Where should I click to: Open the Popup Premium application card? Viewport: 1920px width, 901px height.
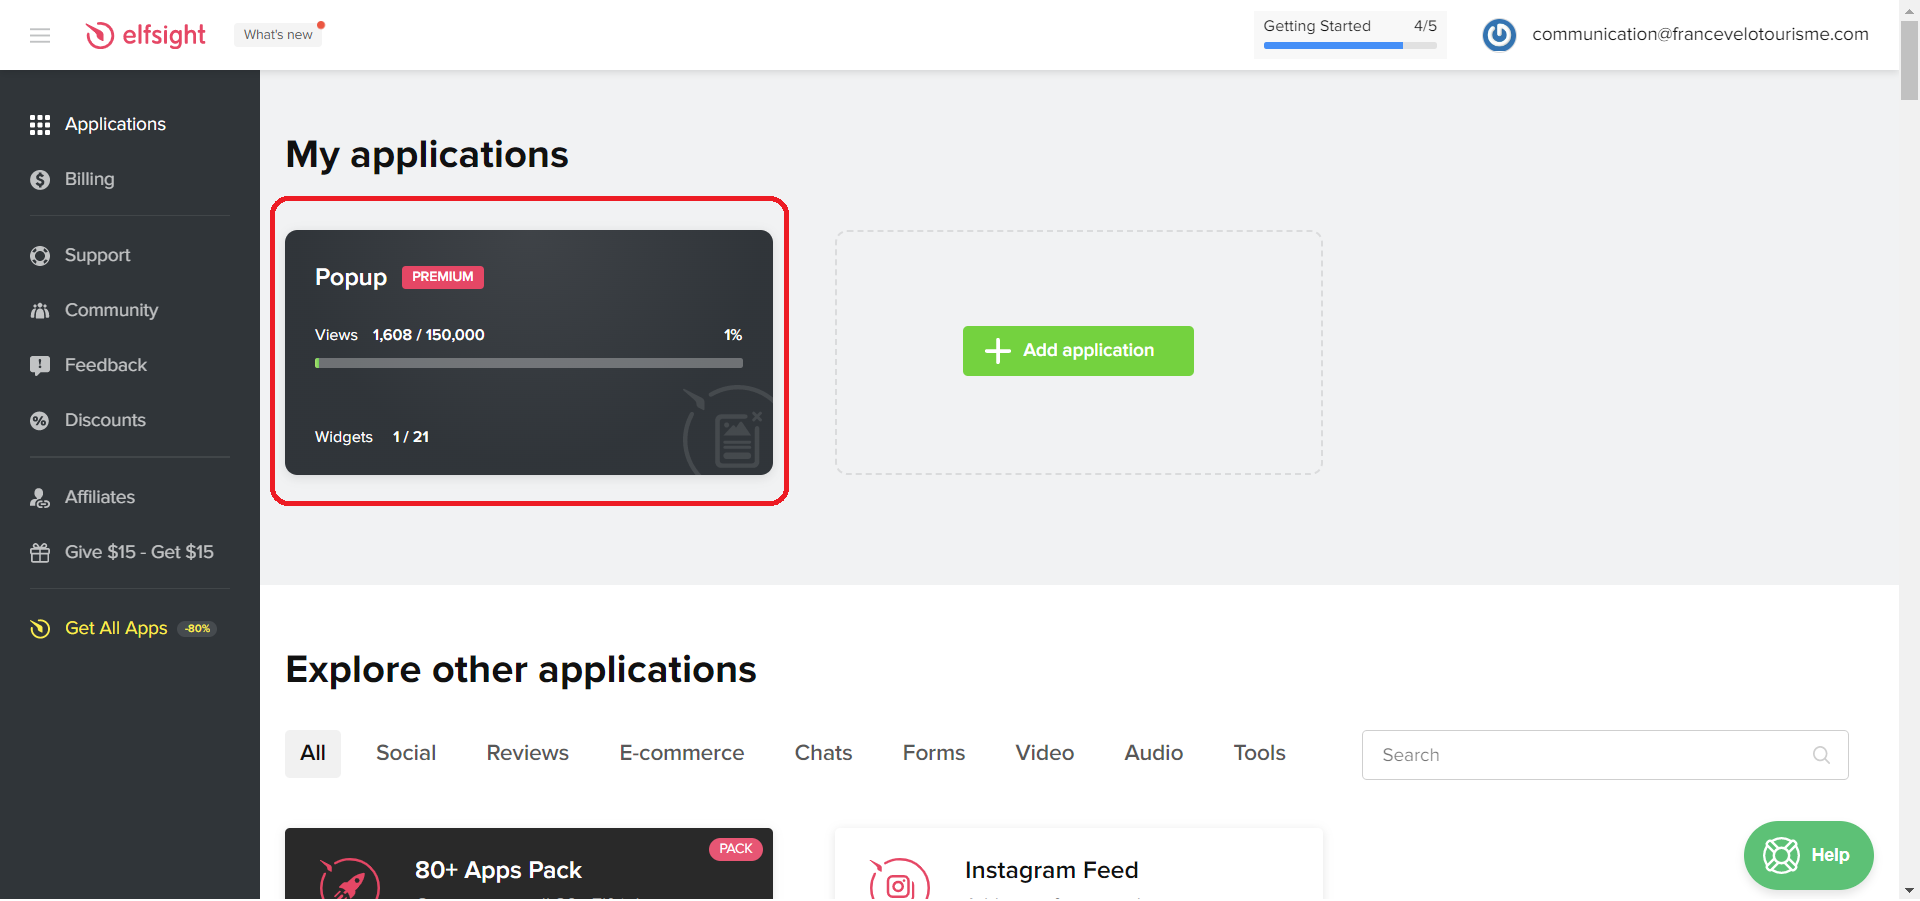point(528,352)
